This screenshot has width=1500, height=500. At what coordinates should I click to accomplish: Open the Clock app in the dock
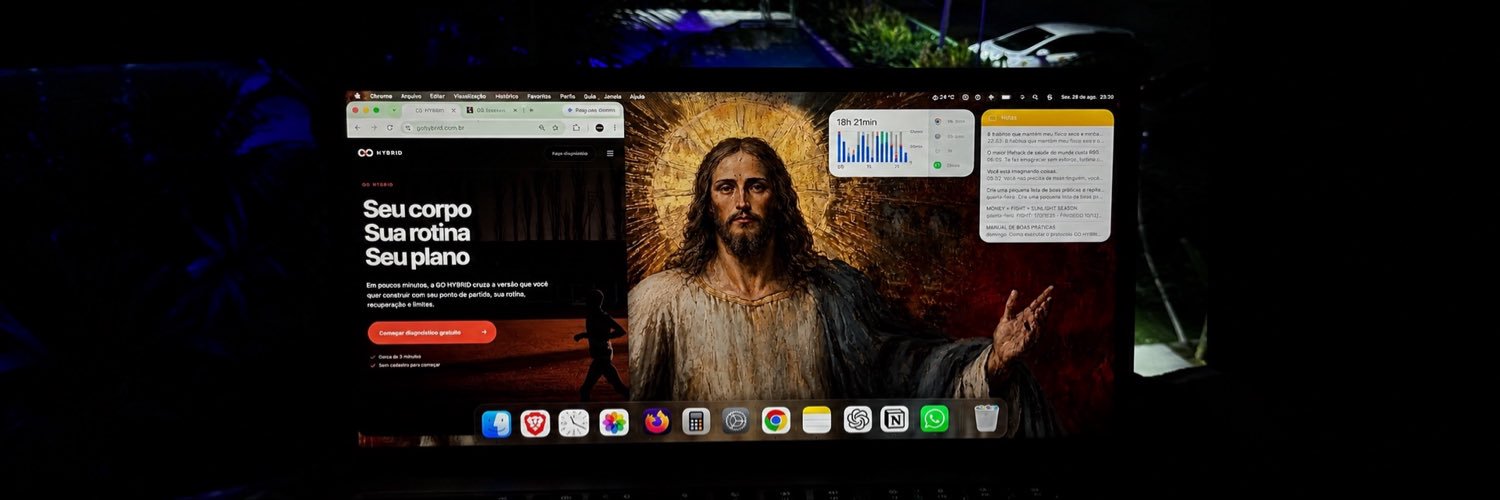click(x=574, y=423)
